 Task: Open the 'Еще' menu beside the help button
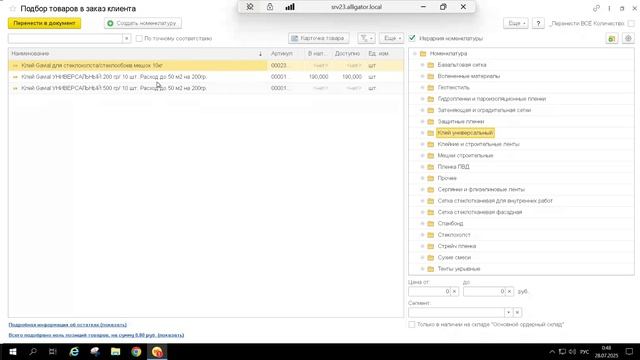click(516, 24)
